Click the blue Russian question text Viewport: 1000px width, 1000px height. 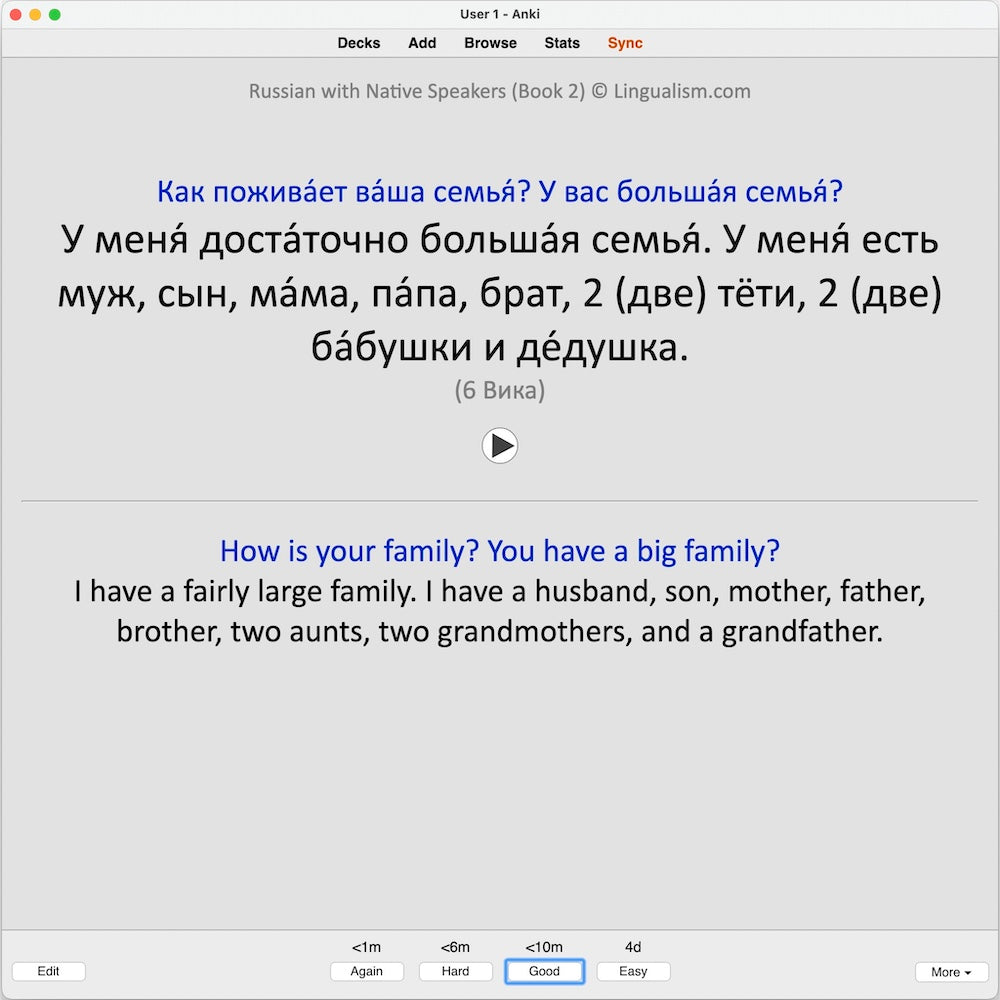pos(500,191)
